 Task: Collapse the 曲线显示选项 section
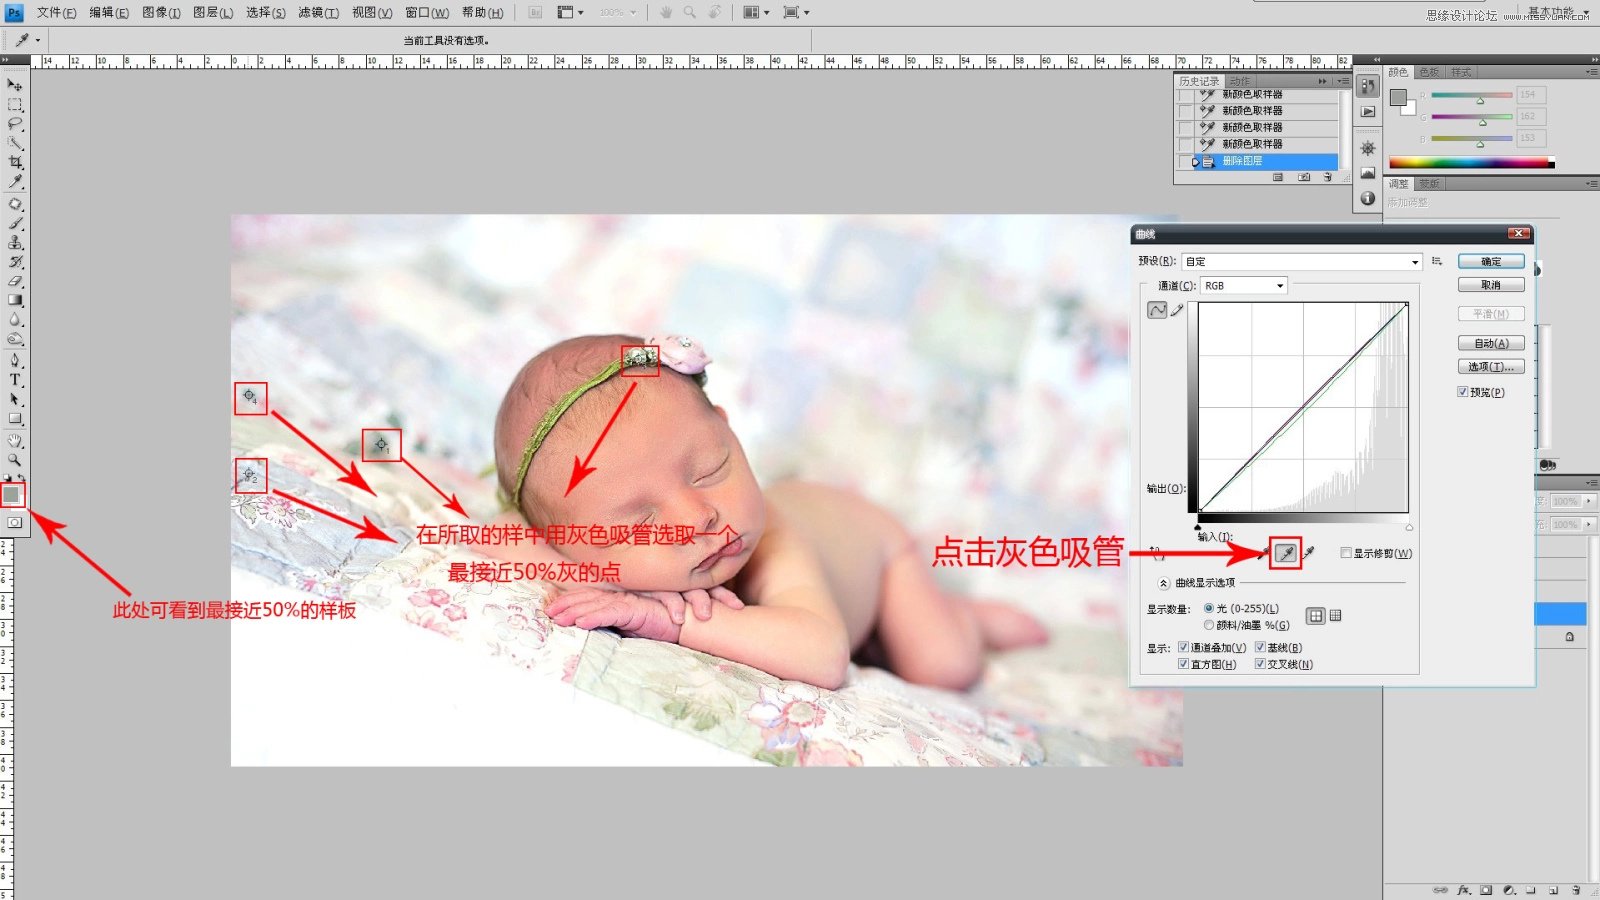1162,584
